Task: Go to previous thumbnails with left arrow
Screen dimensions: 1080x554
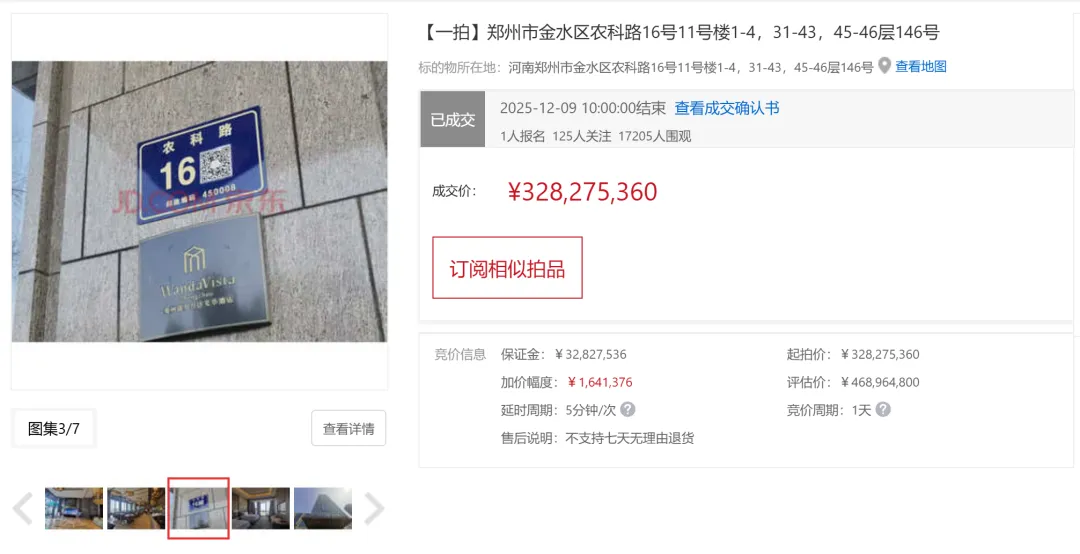Action: (23, 509)
